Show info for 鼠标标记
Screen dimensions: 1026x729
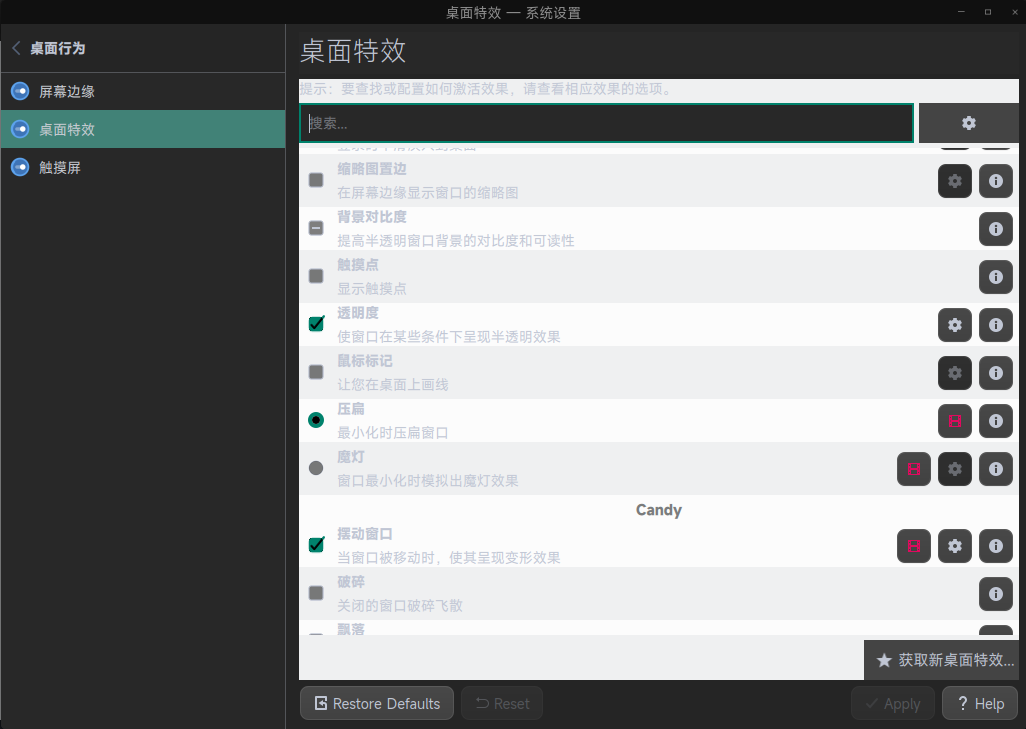coord(995,373)
